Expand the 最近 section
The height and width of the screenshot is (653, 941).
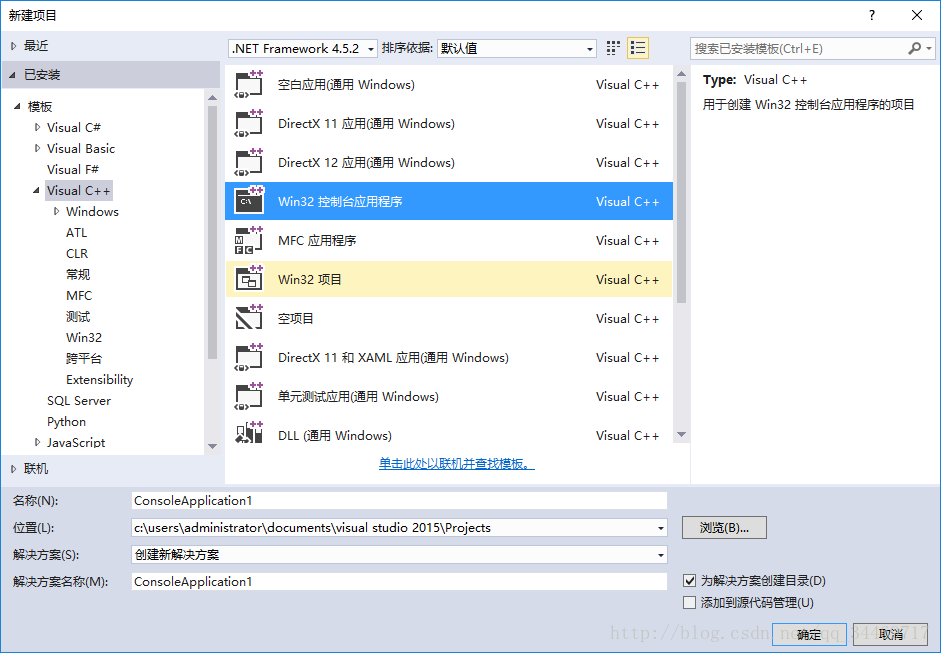coord(13,46)
